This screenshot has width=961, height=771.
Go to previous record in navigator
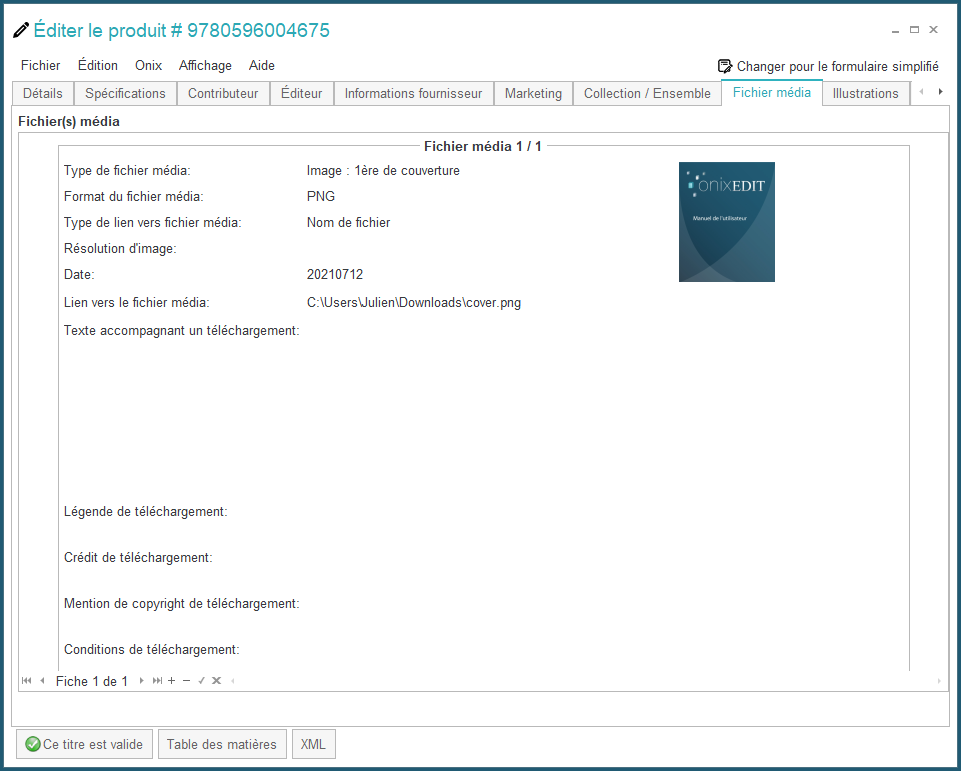[x=42, y=680]
